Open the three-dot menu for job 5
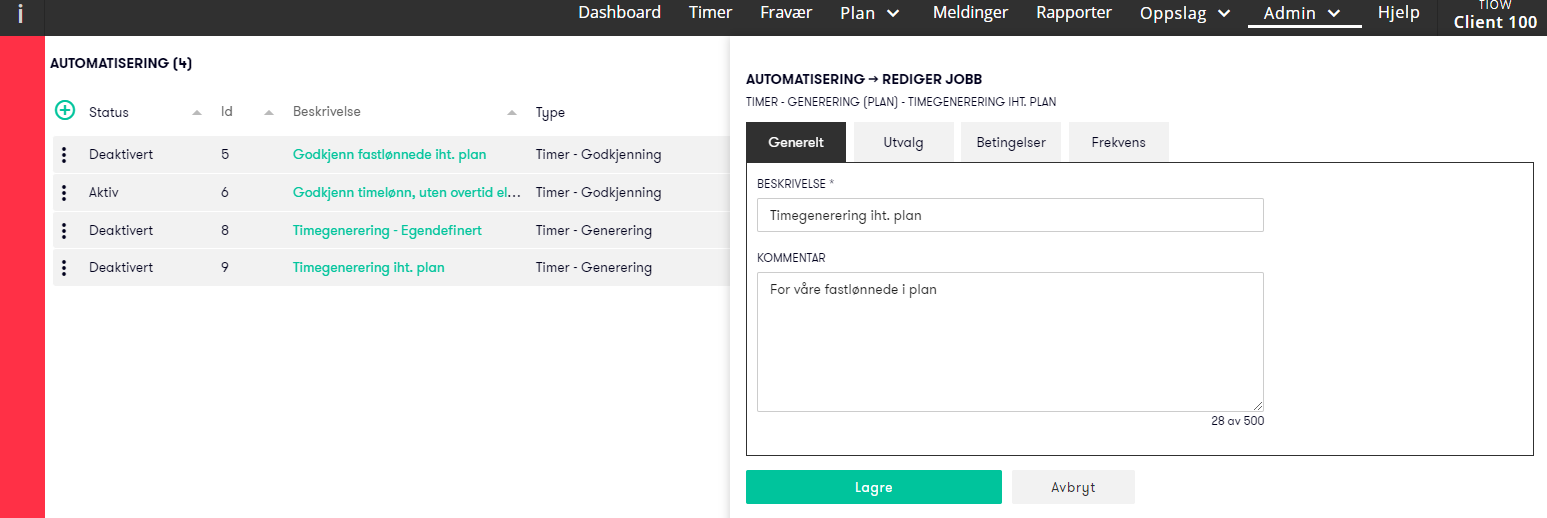The image size is (1547, 518). [64, 155]
